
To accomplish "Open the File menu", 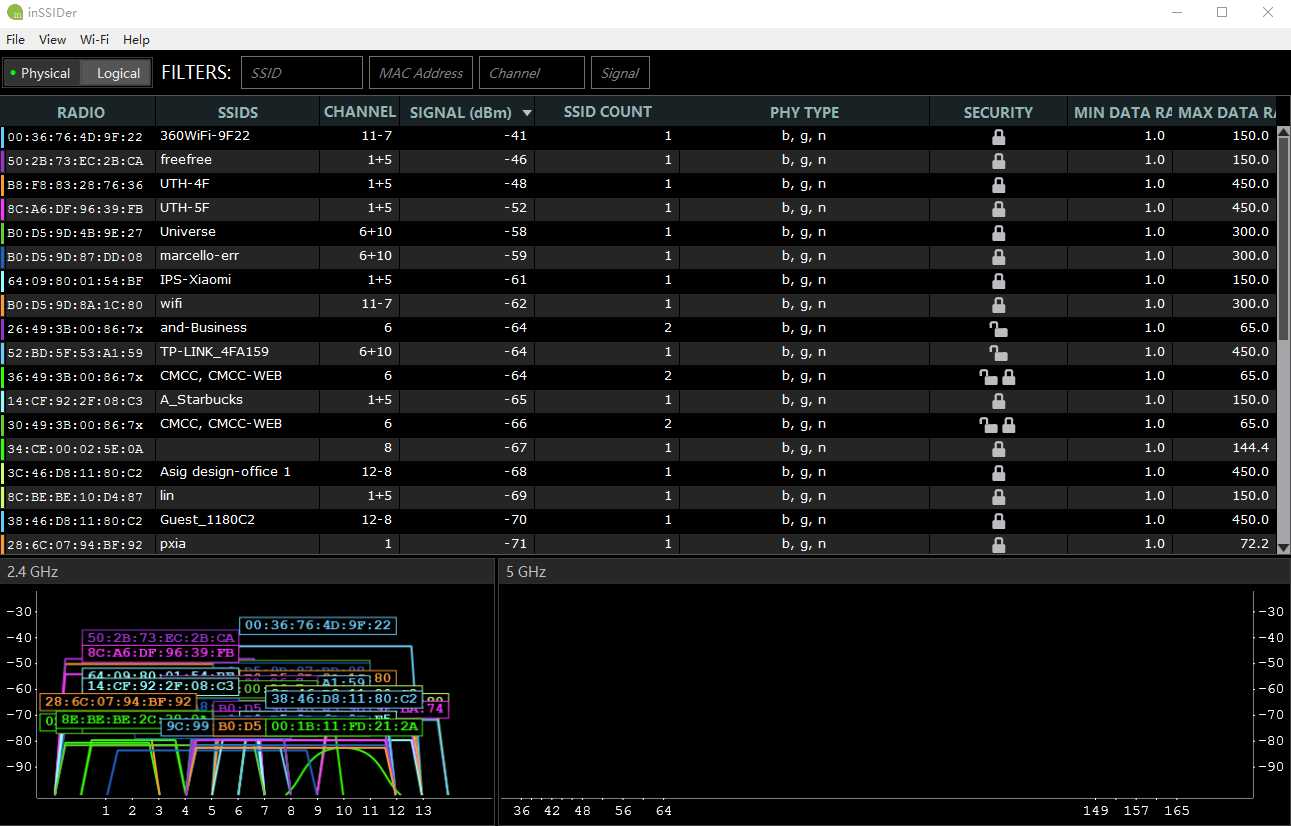I will point(15,40).
